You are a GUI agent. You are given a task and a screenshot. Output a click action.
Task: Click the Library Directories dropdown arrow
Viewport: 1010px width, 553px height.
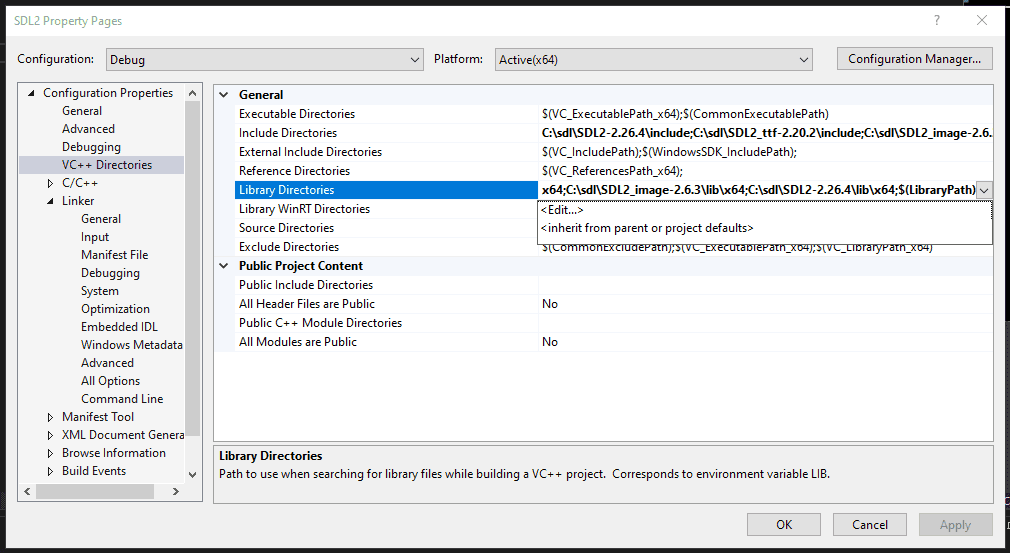pyautogui.click(x=984, y=190)
